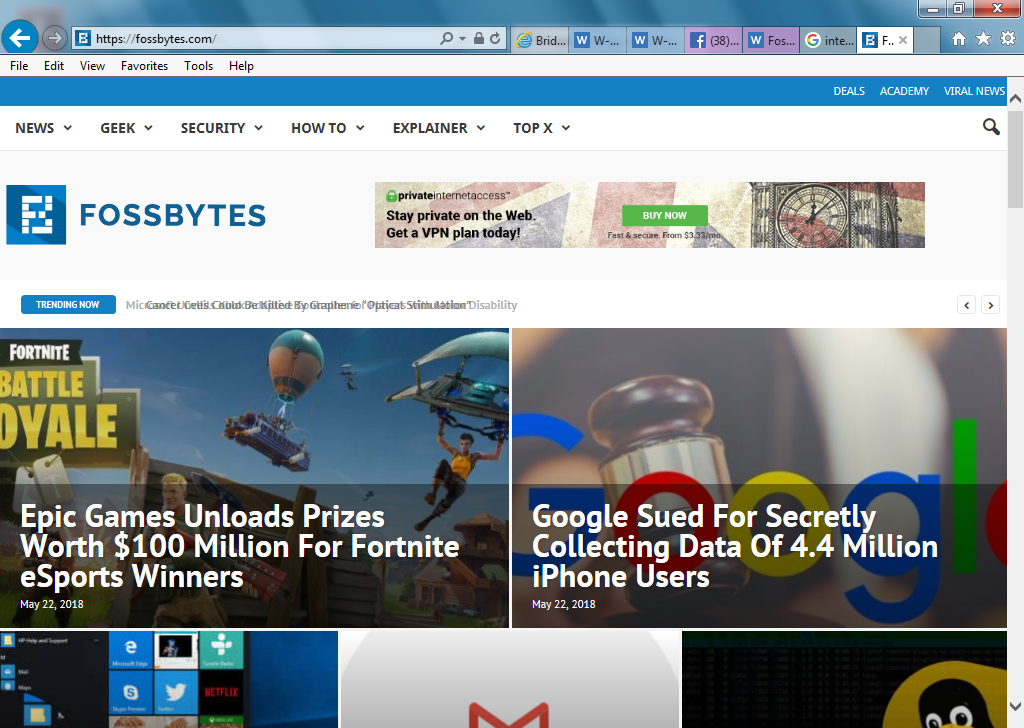1024x728 pixels.
Task: Click the browser Forward arrow button
Action: 55,39
